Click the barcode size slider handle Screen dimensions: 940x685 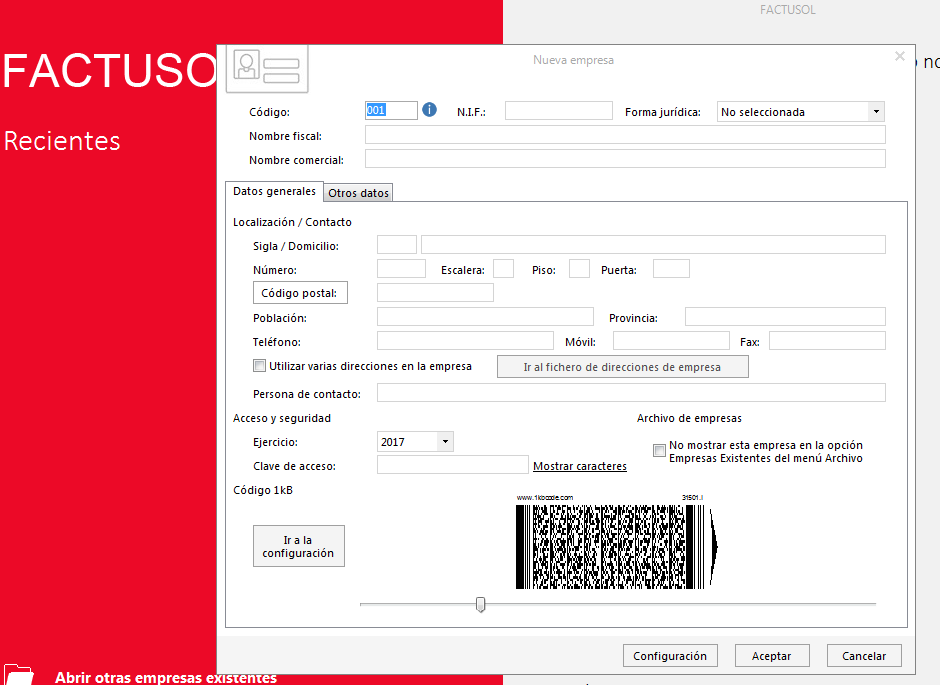point(480,604)
